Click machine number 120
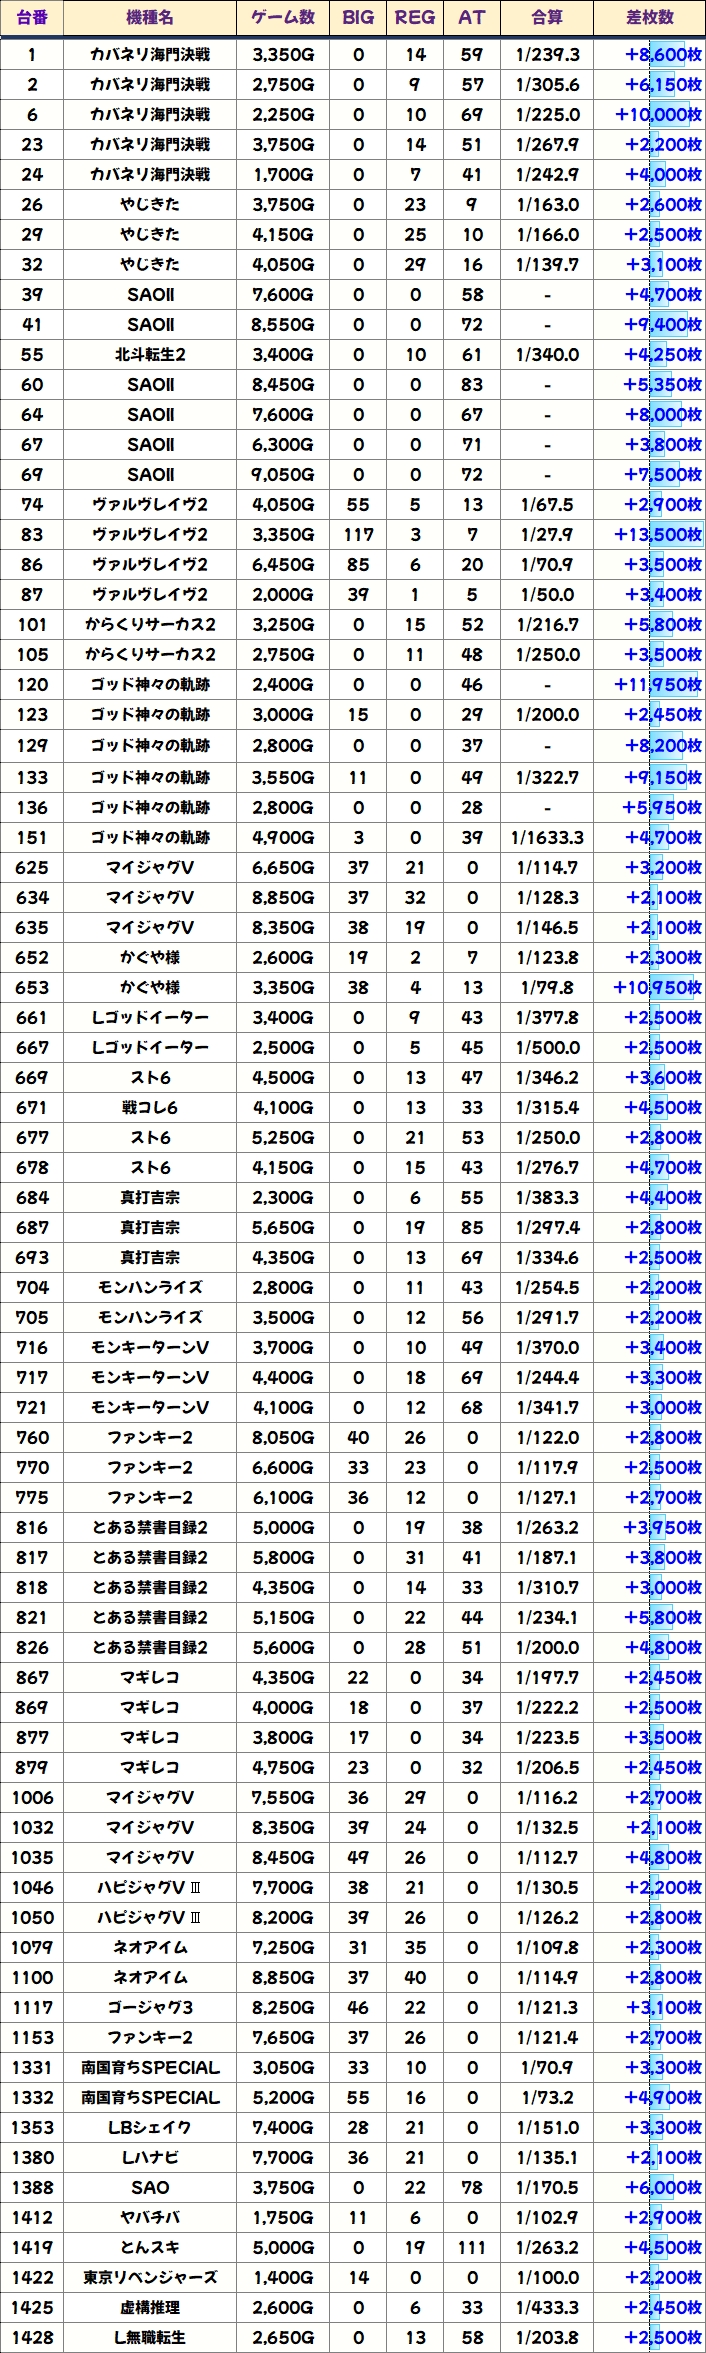Image resolution: width=706 pixels, height=2353 pixels. 32,684
